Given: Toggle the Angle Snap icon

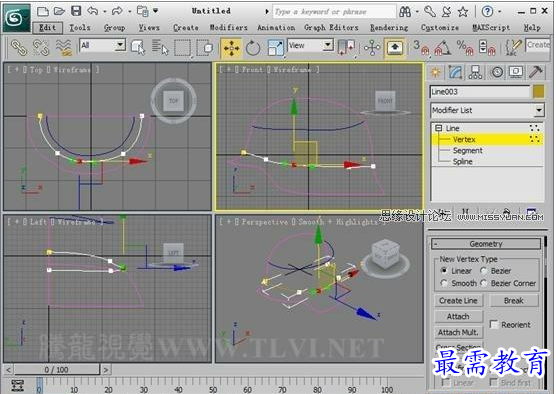Looking at the screenshot, I should tap(442, 48).
